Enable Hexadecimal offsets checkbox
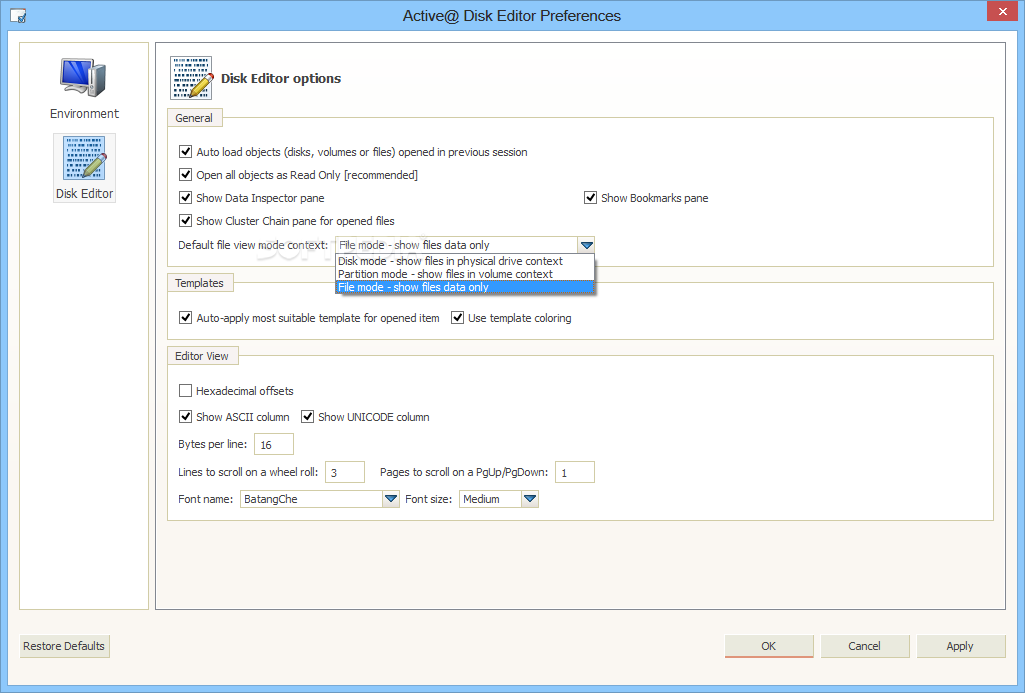 (185, 391)
